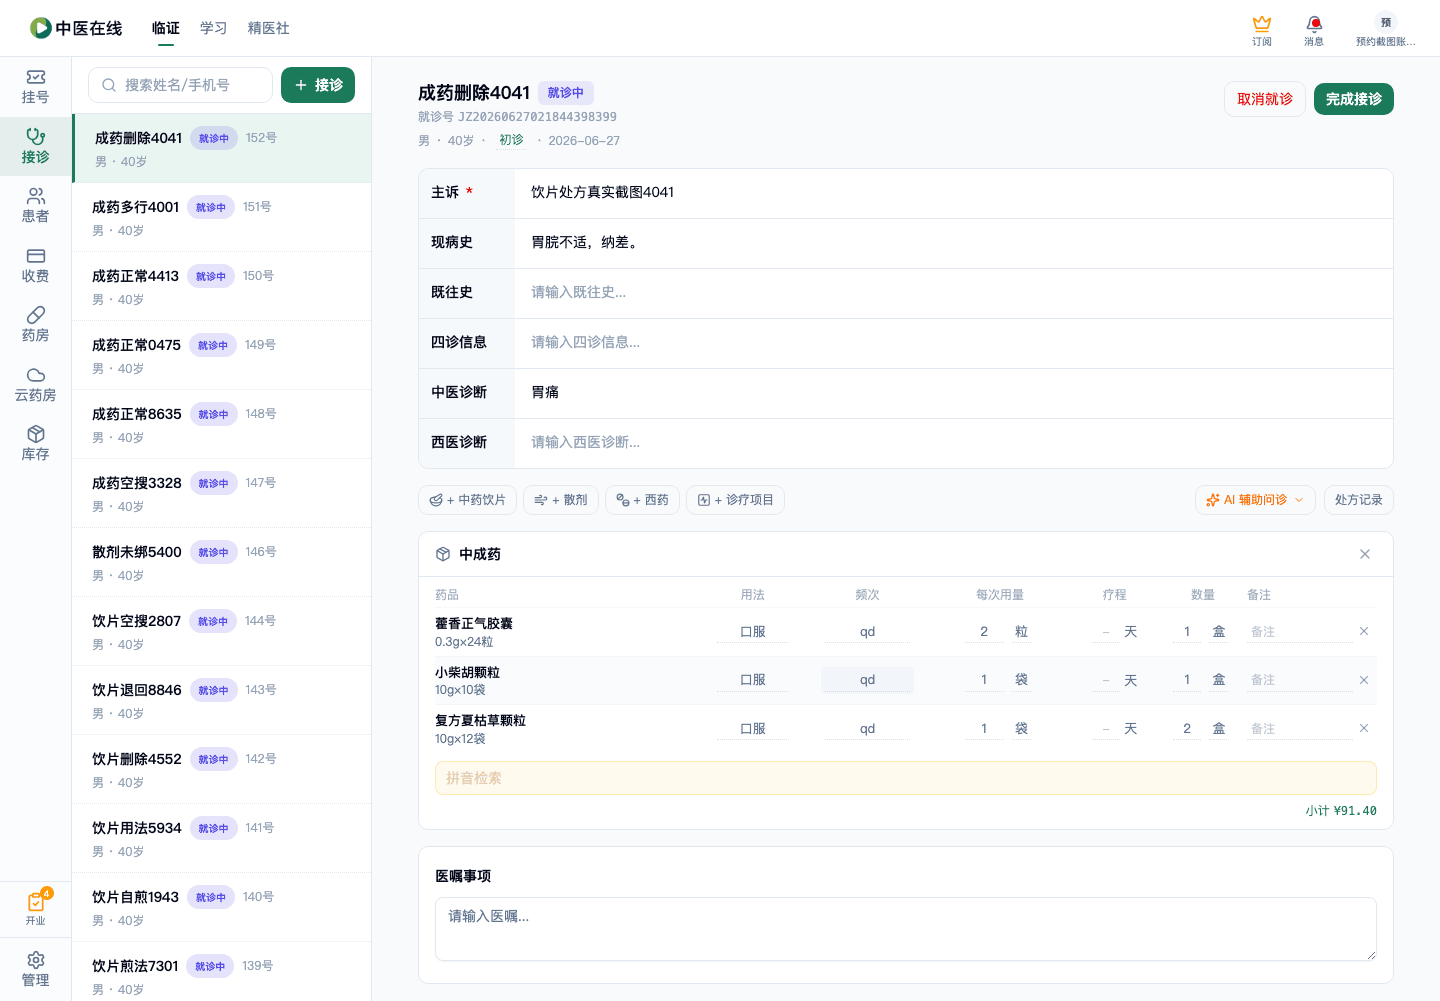Select patient 成药多行4001
The width and height of the screenshot is (1440, 1001).
(x=222, y=217)
